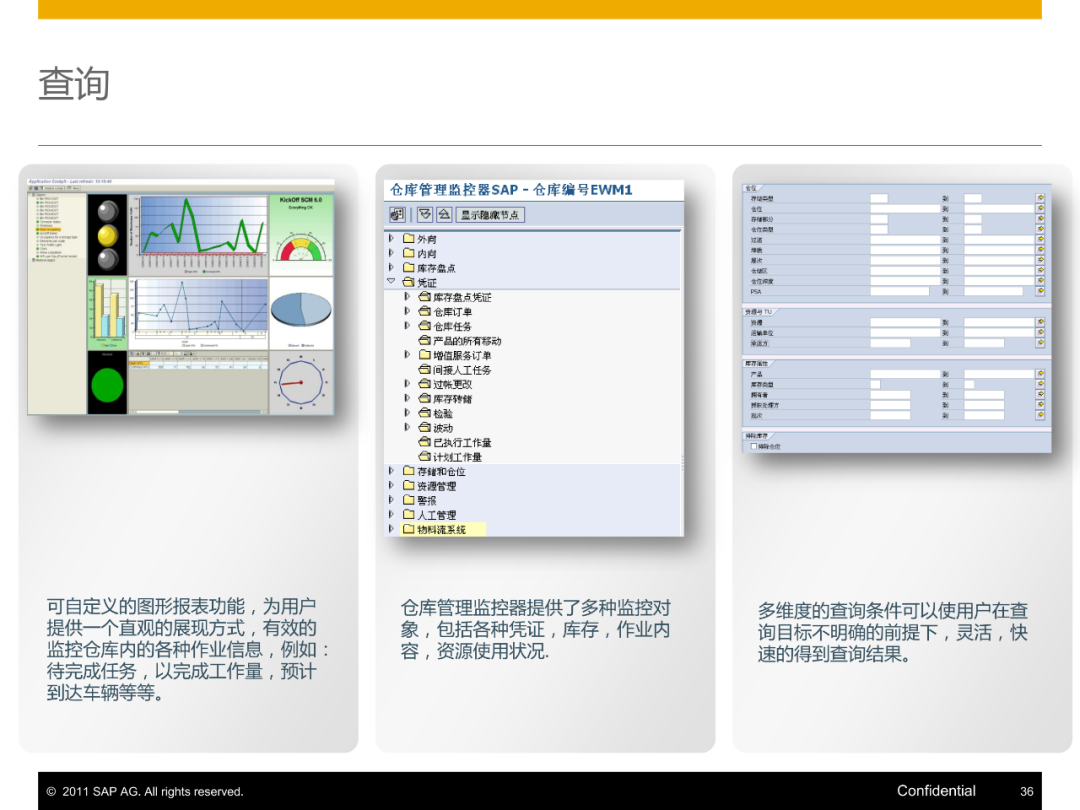Click multiple-selection arrow for the 过道 row
Image resolution: width=1080 pixels, height=810 pixels.
(1040, 239)
